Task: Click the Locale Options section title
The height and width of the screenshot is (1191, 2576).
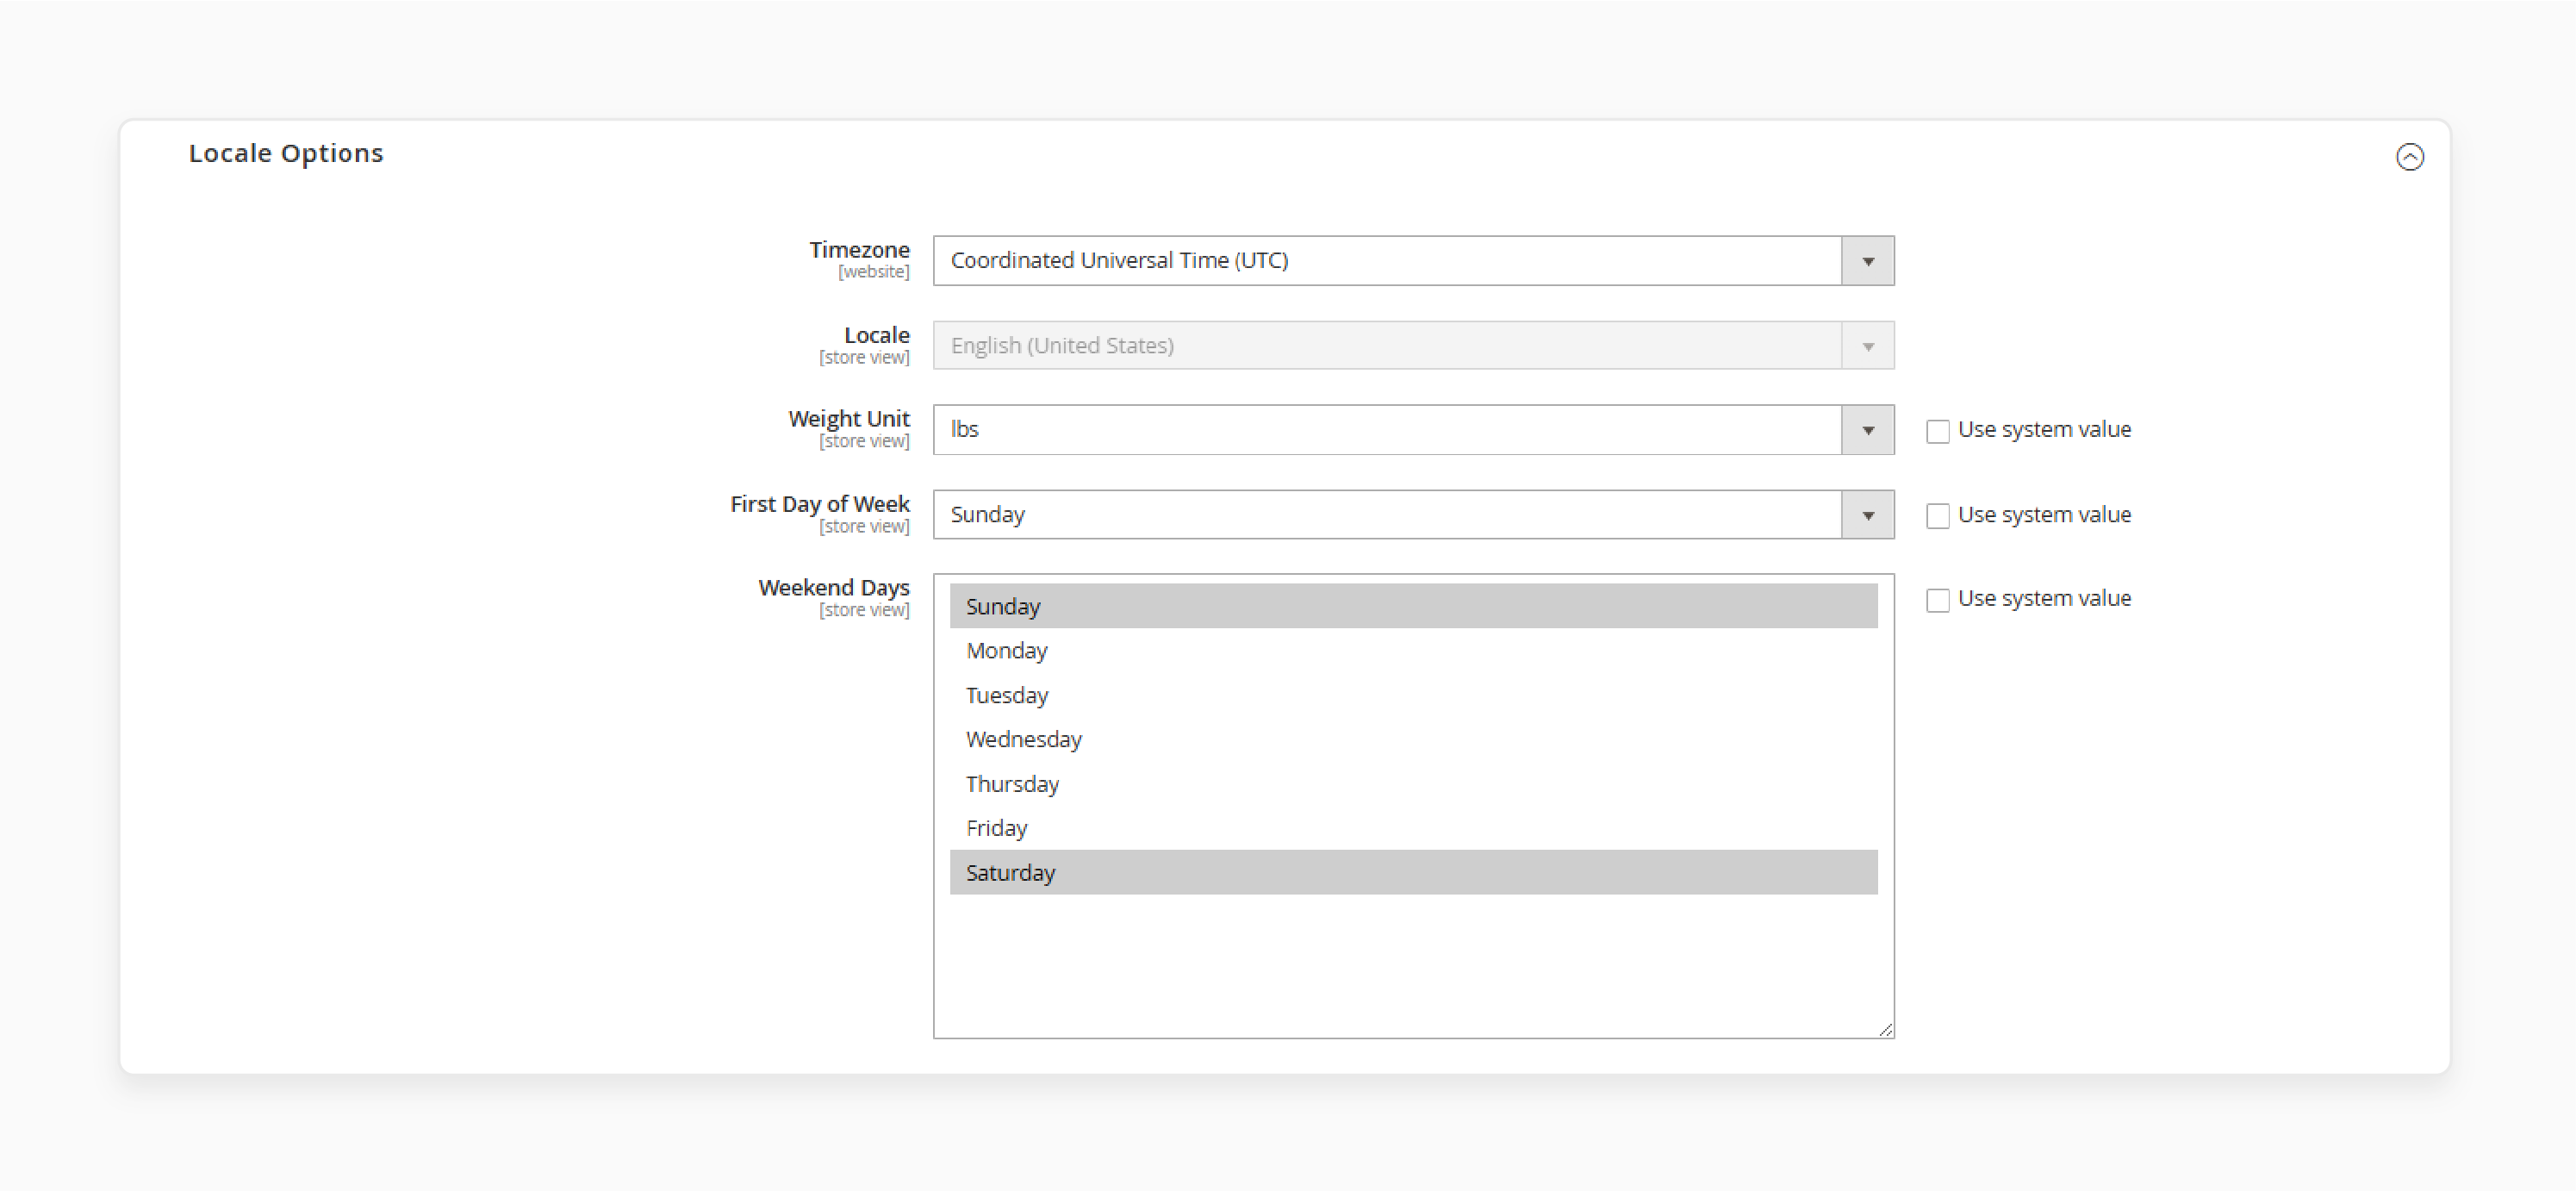Action: click(286, 153)
